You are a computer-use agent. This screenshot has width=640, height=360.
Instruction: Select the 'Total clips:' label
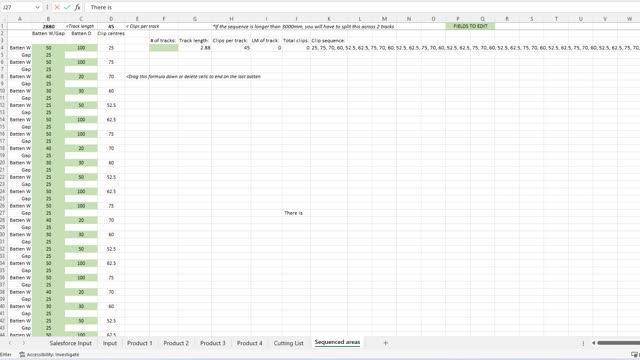pyautogui.click(x=296, y=40)
